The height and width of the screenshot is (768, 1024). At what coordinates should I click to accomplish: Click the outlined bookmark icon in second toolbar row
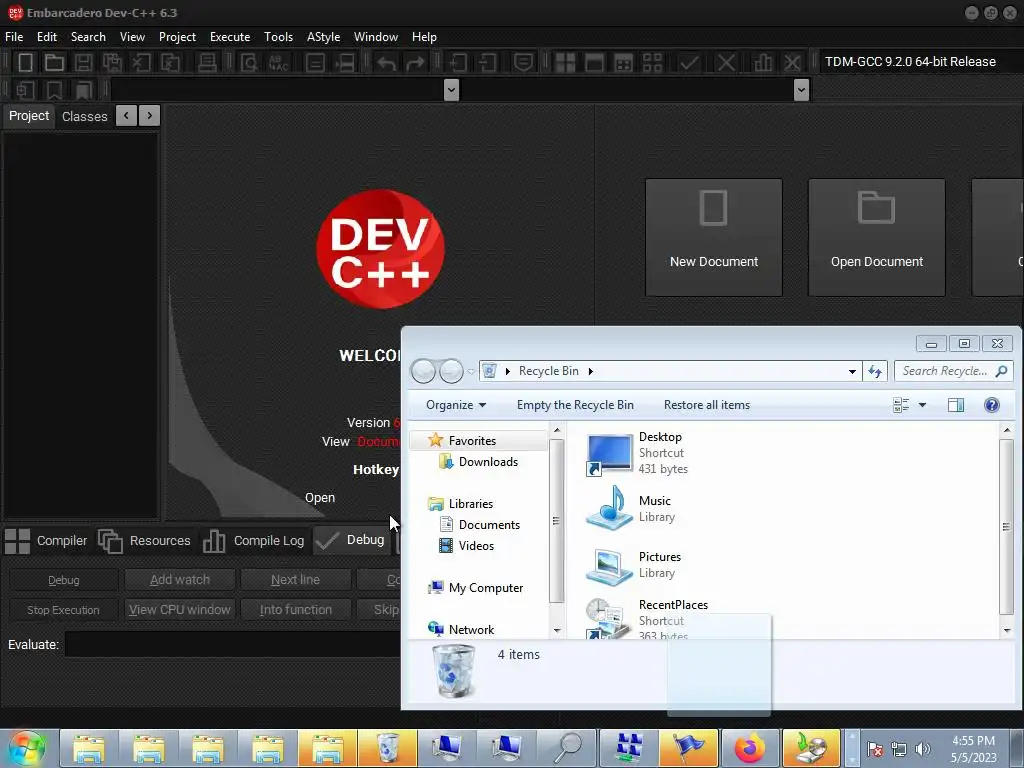[54, 90]
